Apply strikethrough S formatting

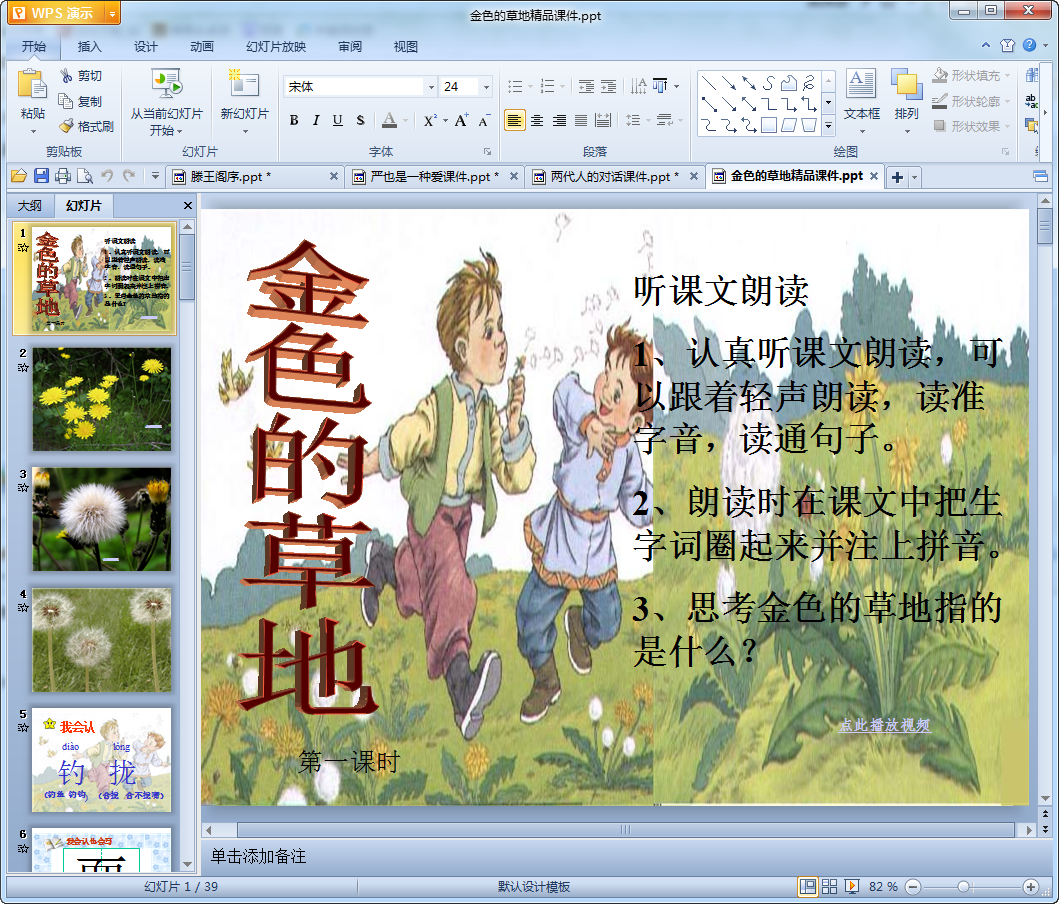click(x=360, y=120)
